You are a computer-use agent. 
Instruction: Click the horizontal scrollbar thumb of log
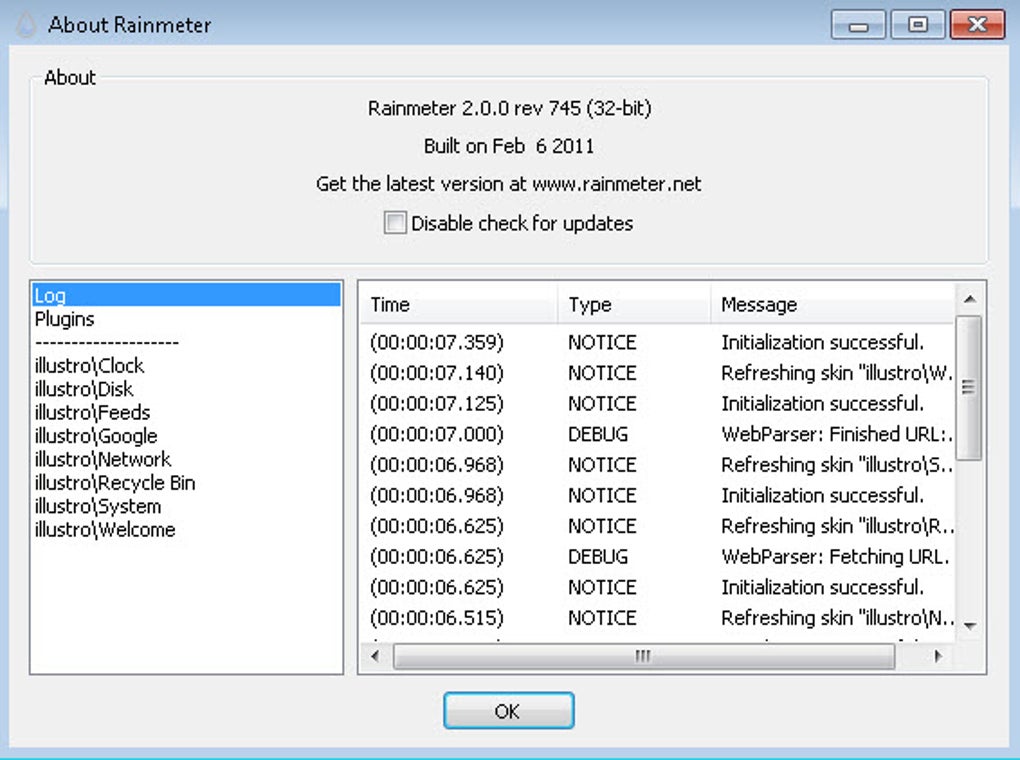644,656
